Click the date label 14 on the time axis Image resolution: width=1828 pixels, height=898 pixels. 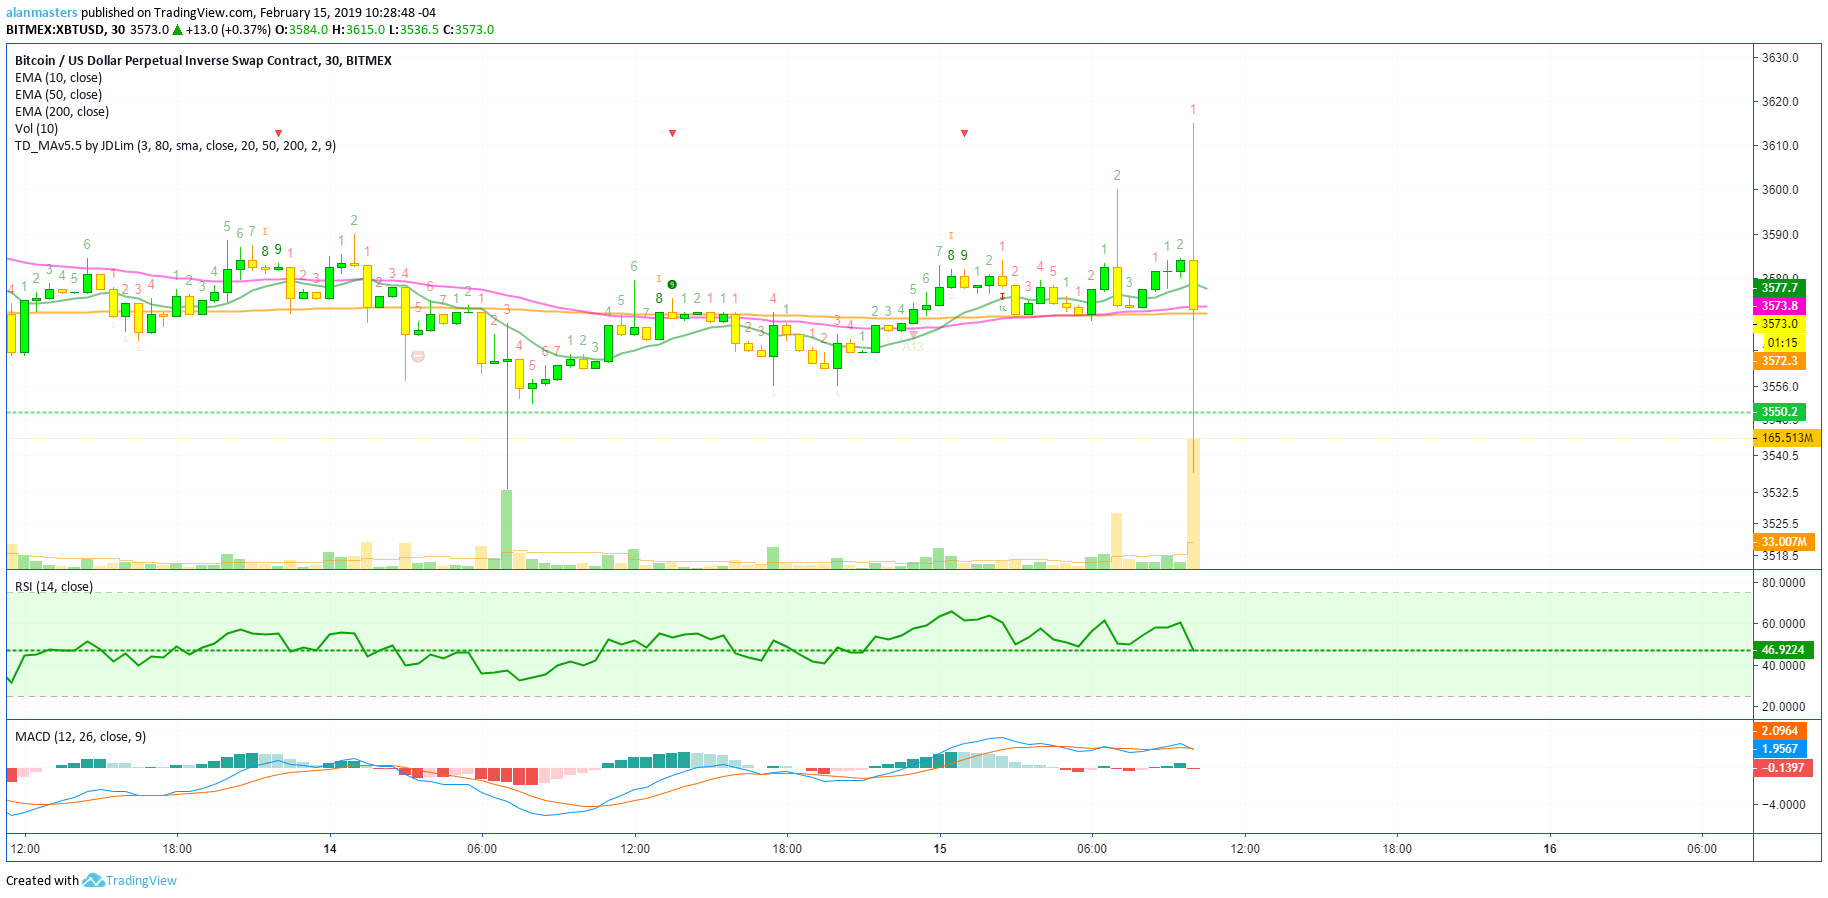click(x=330, y=849)
